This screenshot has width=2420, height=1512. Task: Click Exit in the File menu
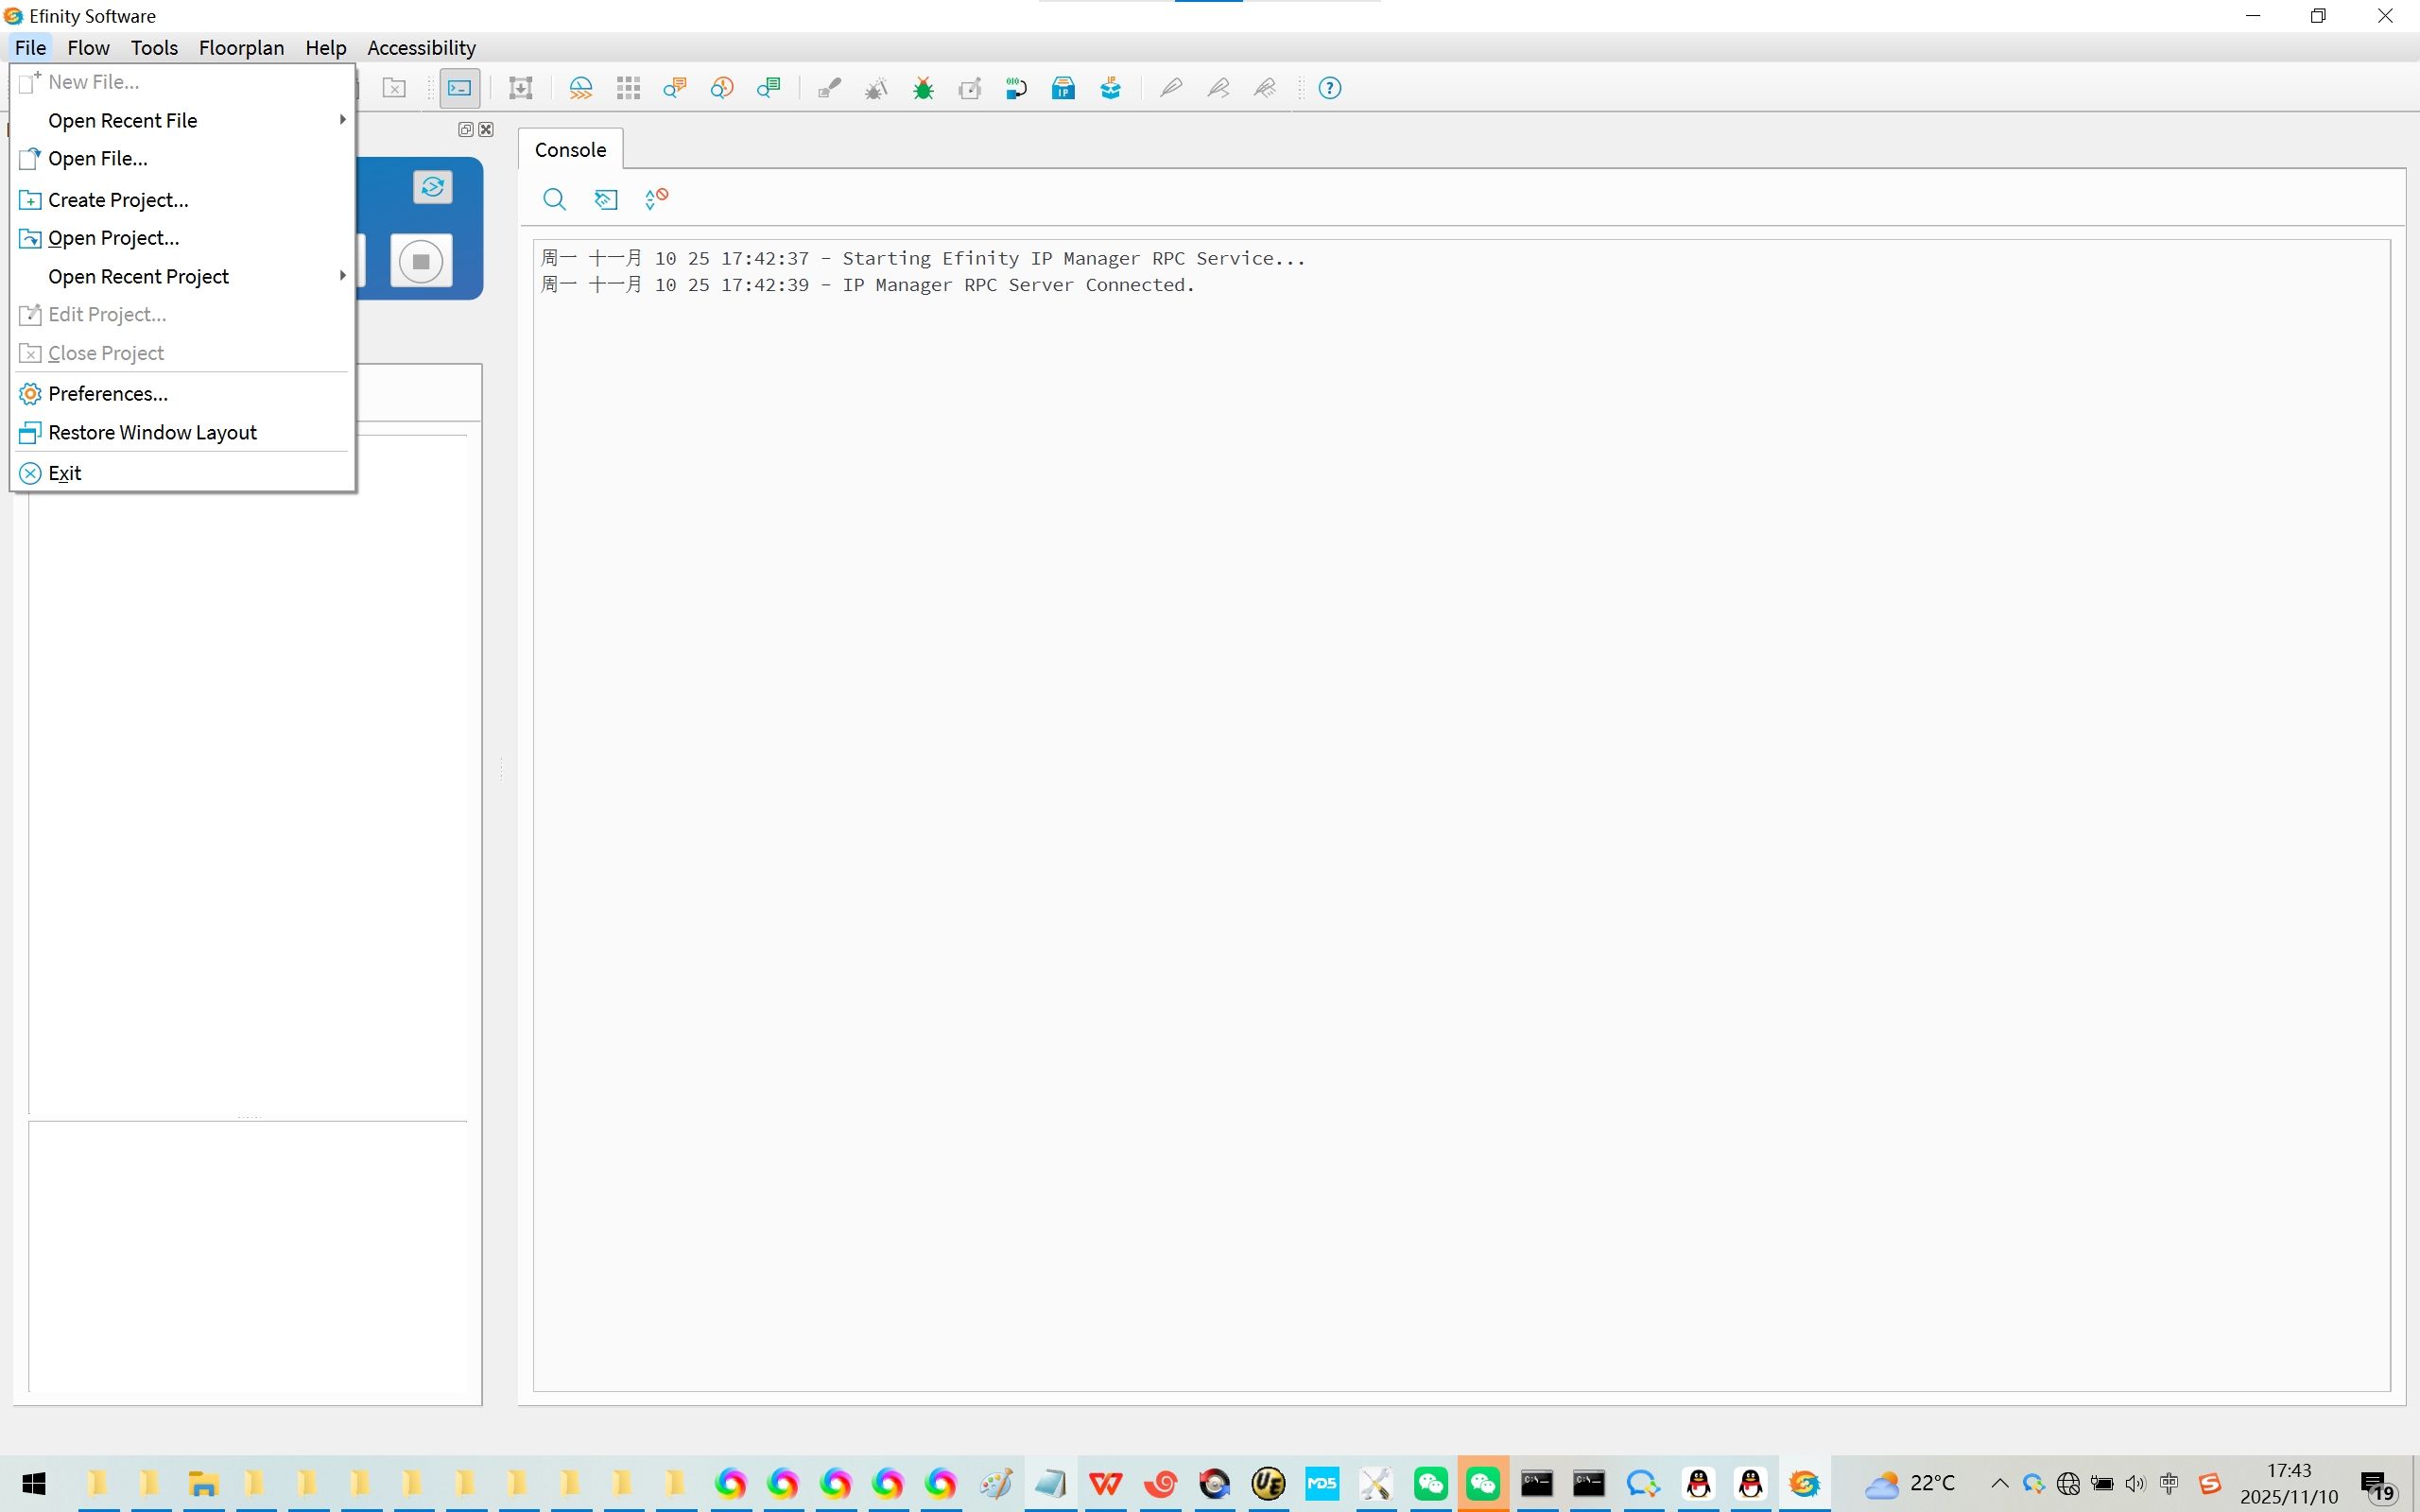click(64, 474)
